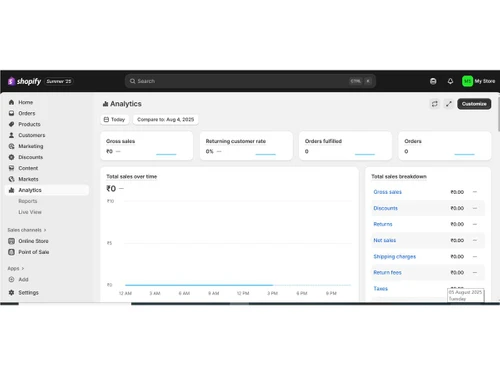The width and height of the screenshot is (500, 375).
Task: Open the Orders fulfilled card
Action: [x=345, y=146]
